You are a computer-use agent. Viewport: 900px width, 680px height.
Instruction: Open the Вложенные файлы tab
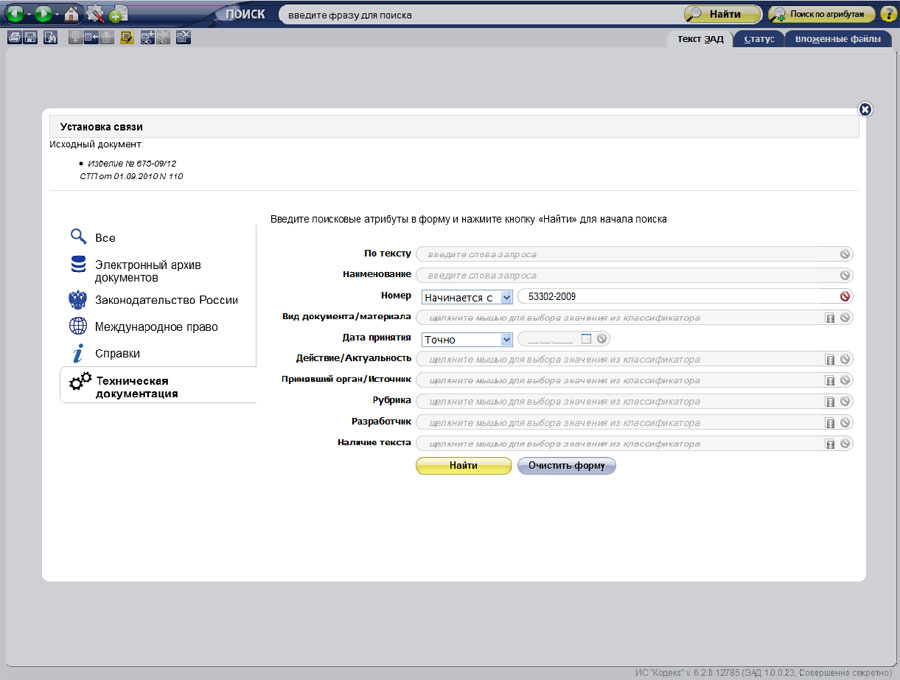(837, 39)
